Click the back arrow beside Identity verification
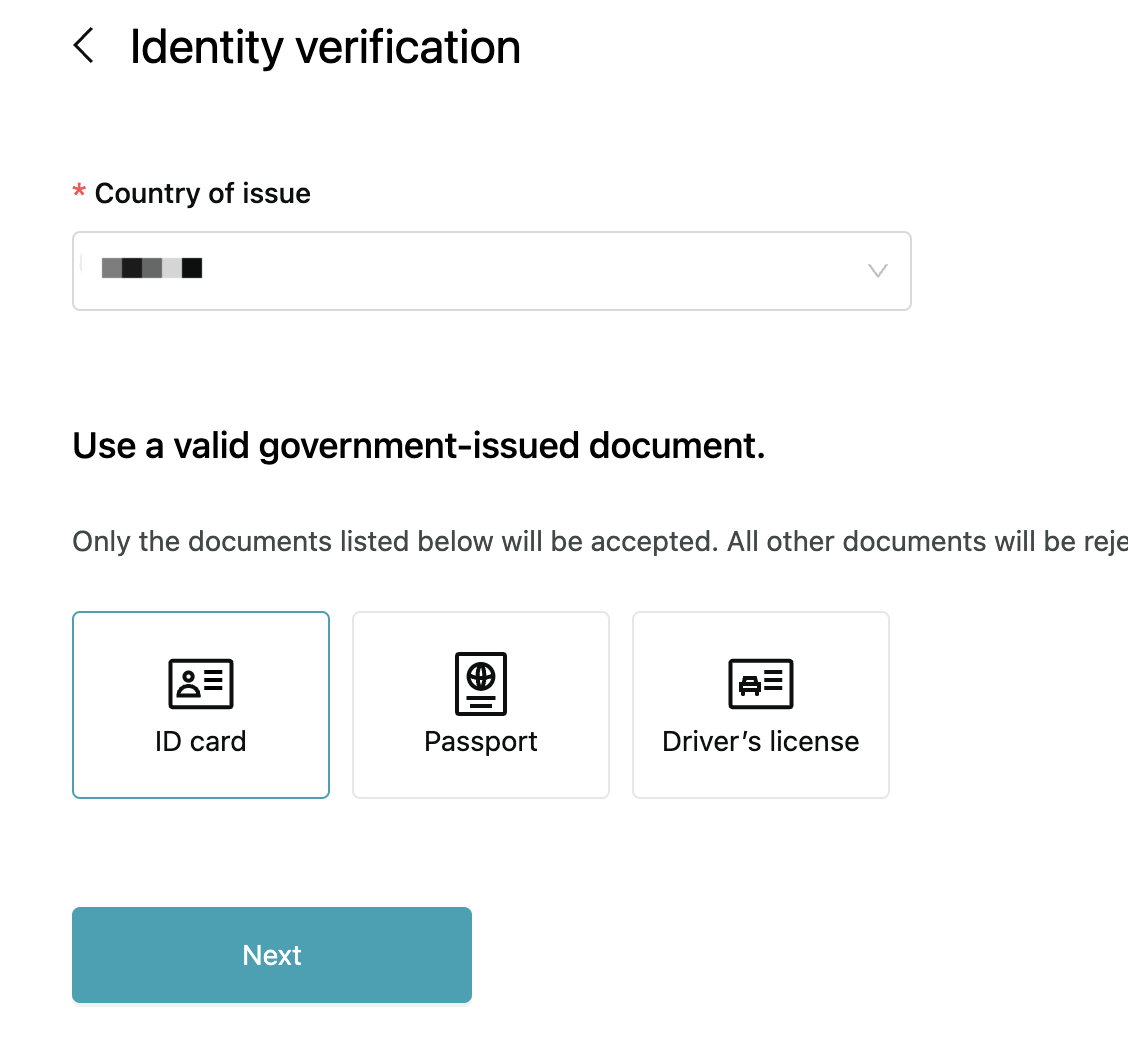This screenshot has height=1038, width=1128. tap(84, 46)
